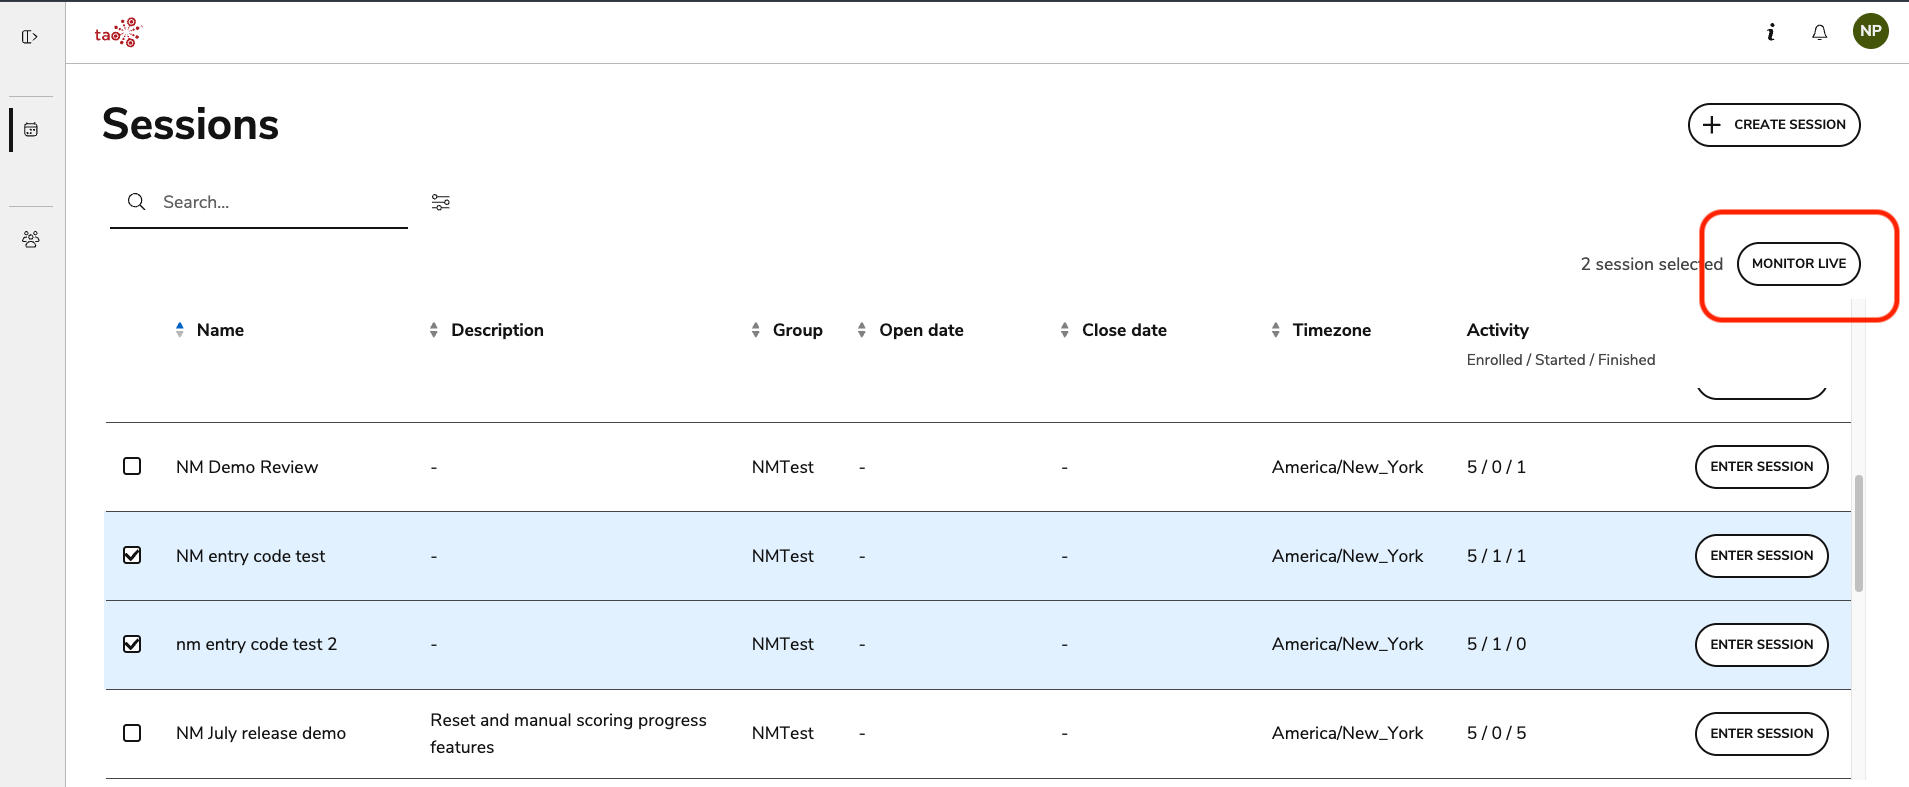This screenshot has width=1909, height=787.
Task: Open notifications bell
Action: coord(1819,32)
